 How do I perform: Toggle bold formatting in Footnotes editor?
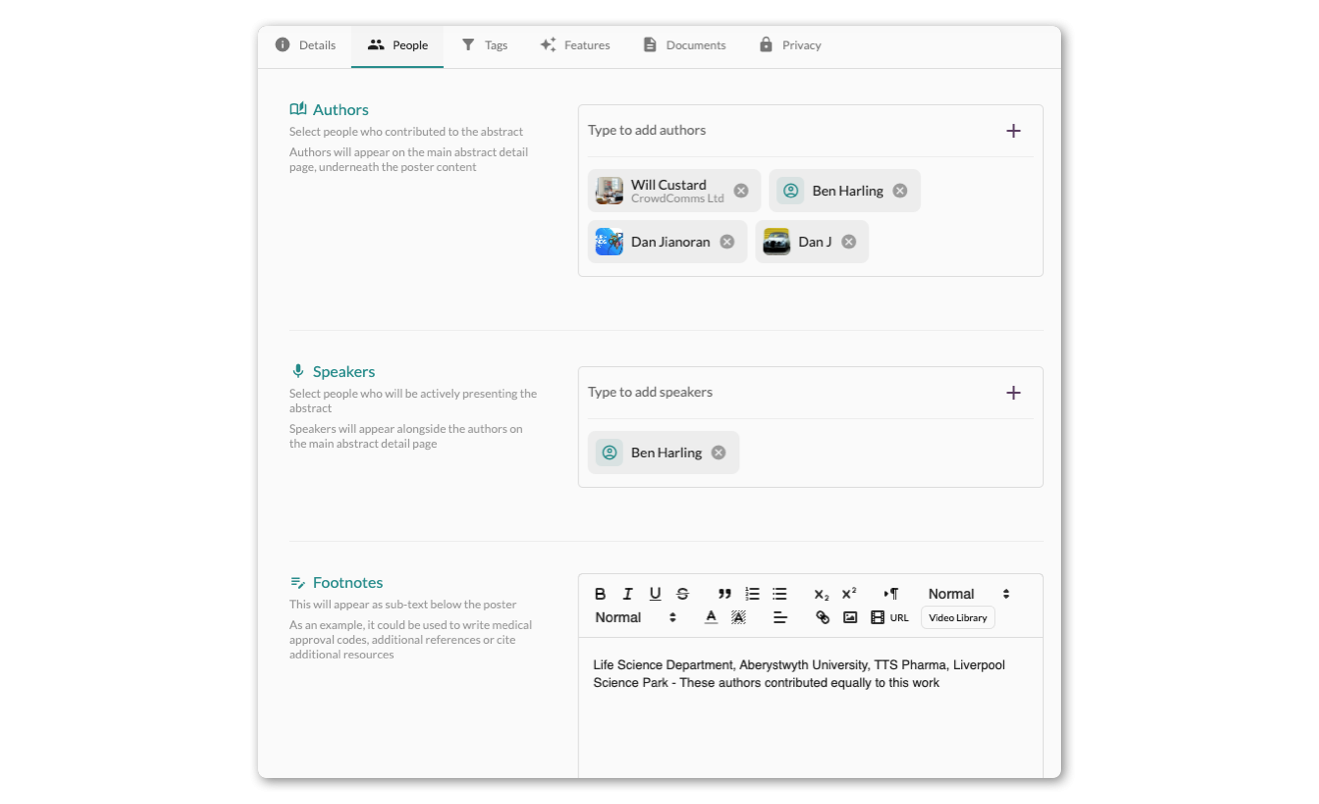point(600,594)
